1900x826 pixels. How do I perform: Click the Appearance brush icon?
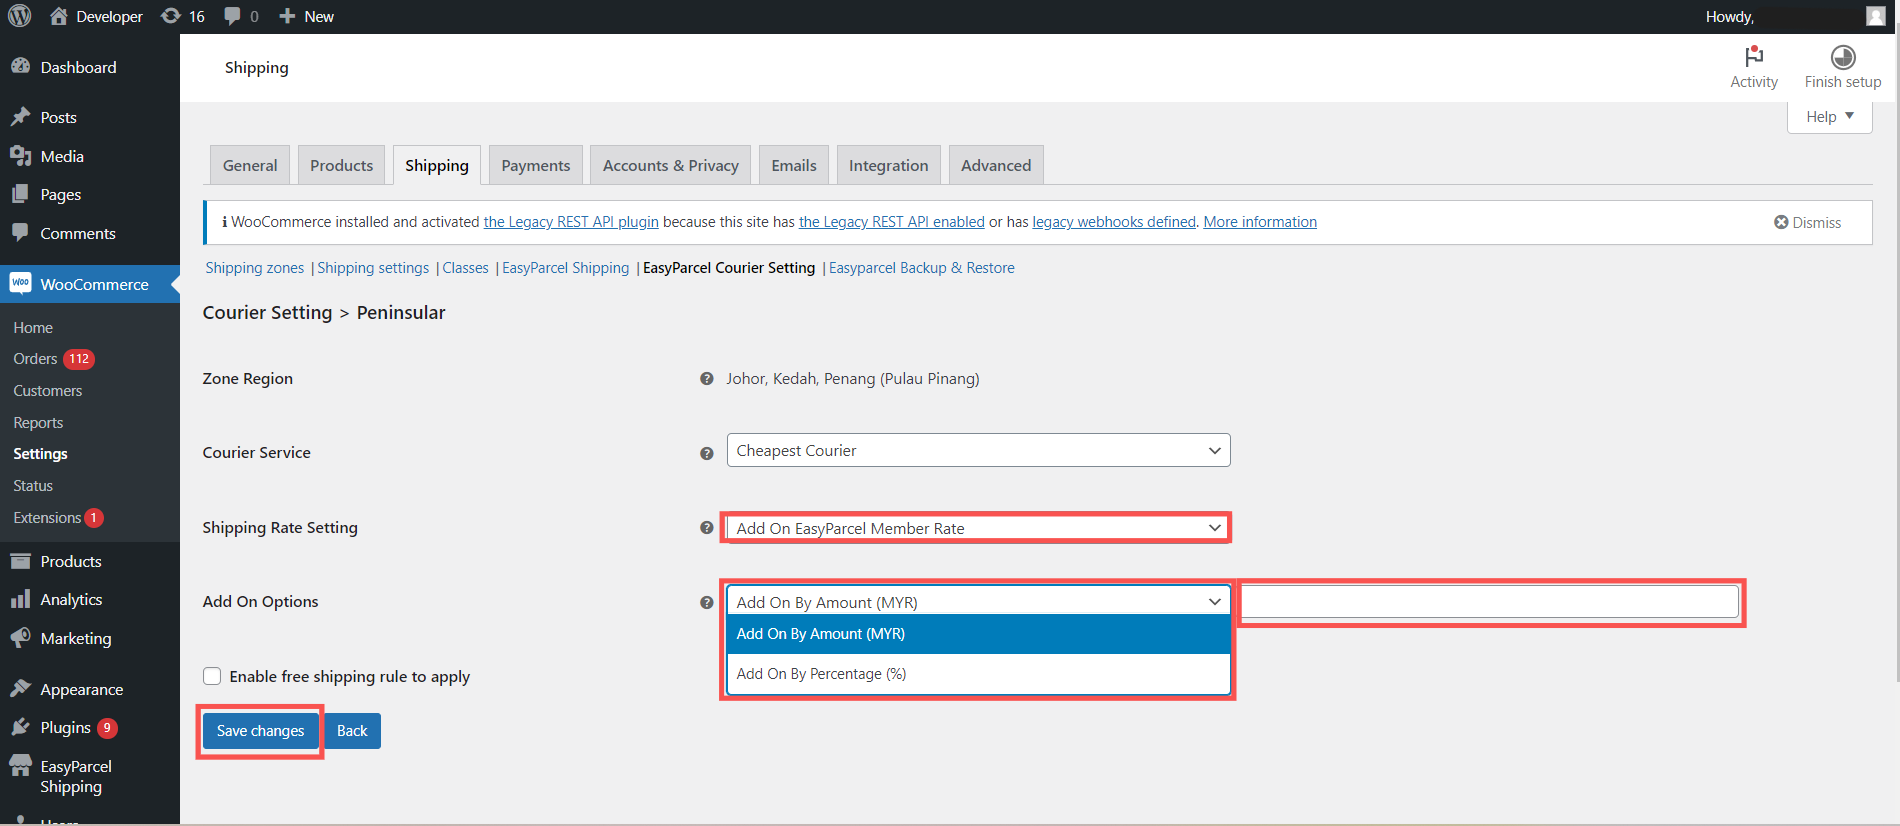20,689
